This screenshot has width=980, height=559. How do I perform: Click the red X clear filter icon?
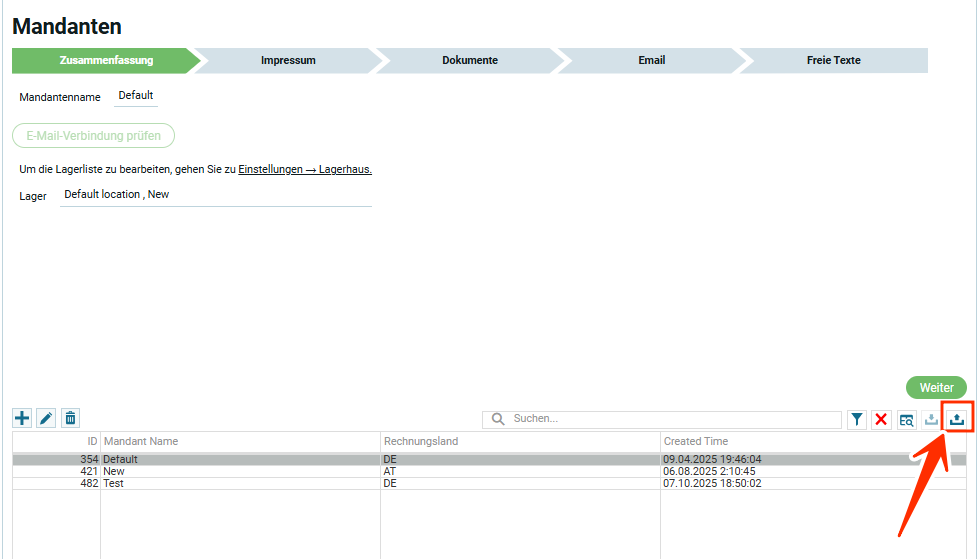pyautogui.click(x=881, y=420)
